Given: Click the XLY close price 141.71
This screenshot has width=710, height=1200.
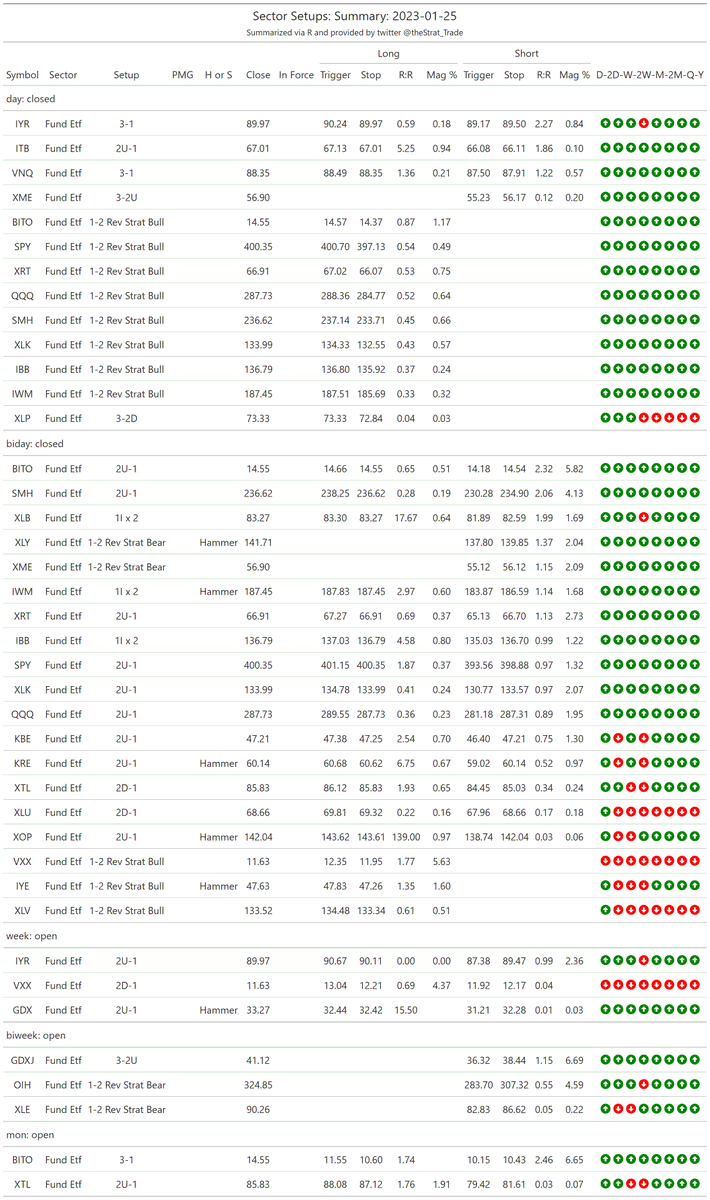Looking at the screenshot, I should (x=258, y=542).
